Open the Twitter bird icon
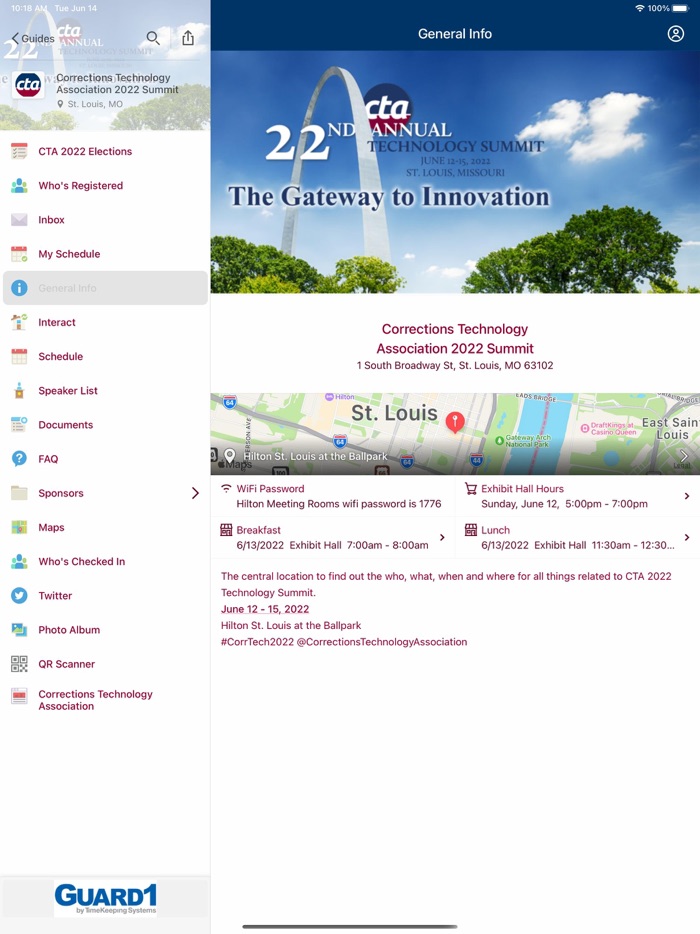Screen dimensions: 700x934 click(x=19, y=596)
